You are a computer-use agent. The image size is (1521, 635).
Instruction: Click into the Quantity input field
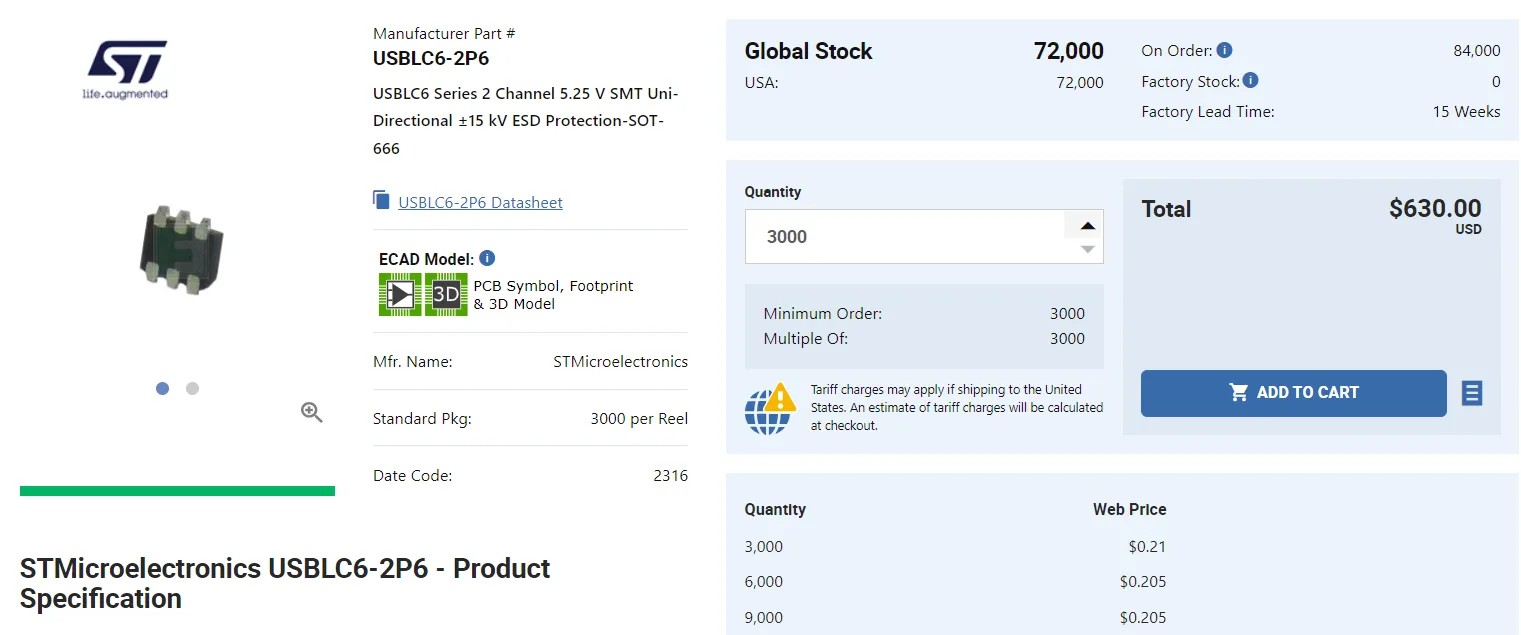[x=905, y=237]
